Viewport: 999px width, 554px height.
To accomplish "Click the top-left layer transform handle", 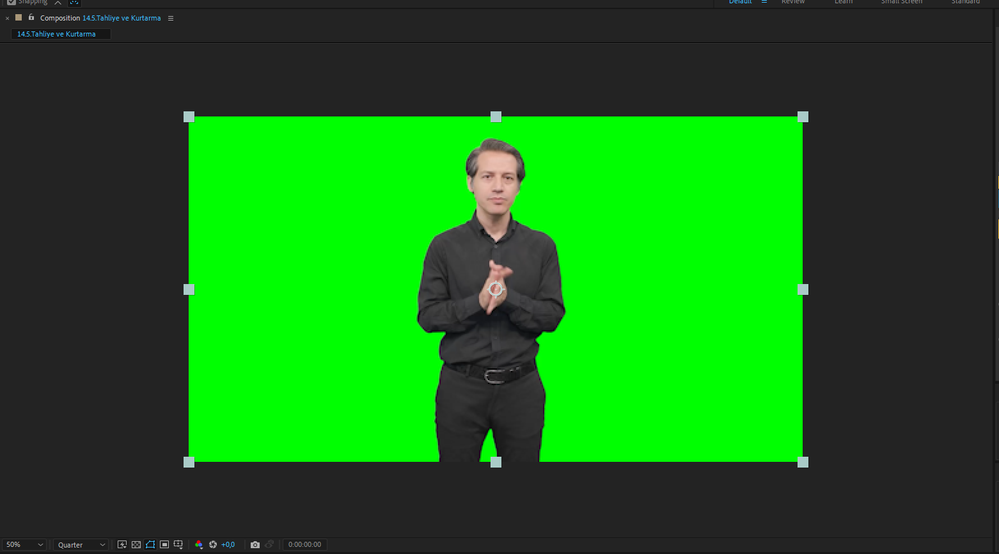I will [189, 117].
